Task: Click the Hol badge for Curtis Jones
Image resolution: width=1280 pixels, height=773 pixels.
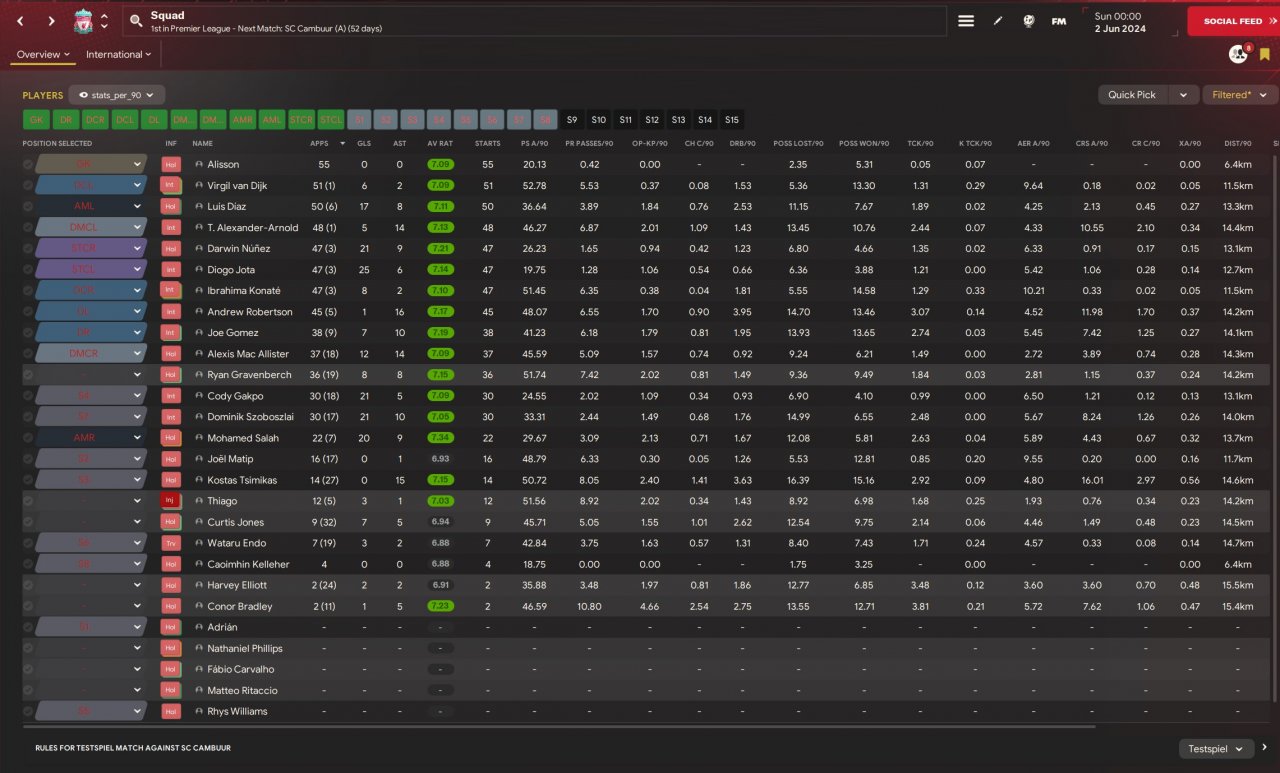Action: (x=171, y=522)
